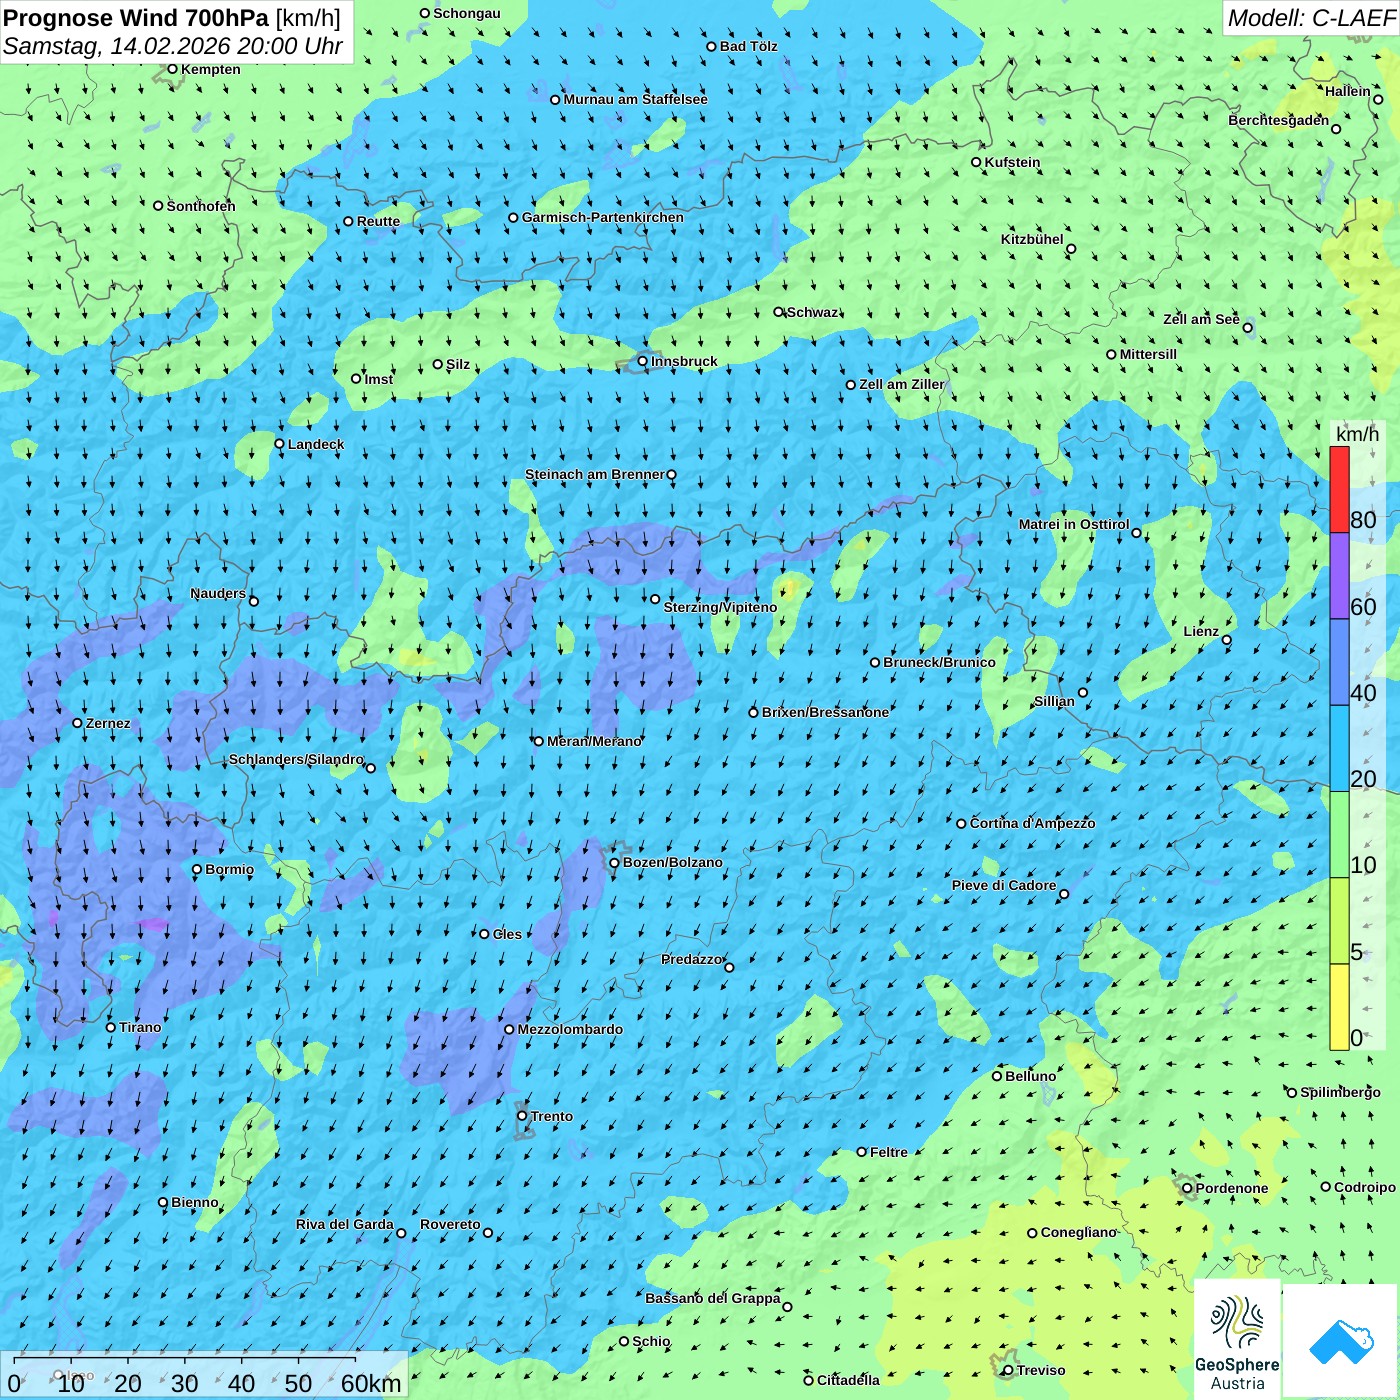Viewport: 1400px width, 1400px height.
Task: Click the Lienz location dot
Action: [x=1227, y=640]
